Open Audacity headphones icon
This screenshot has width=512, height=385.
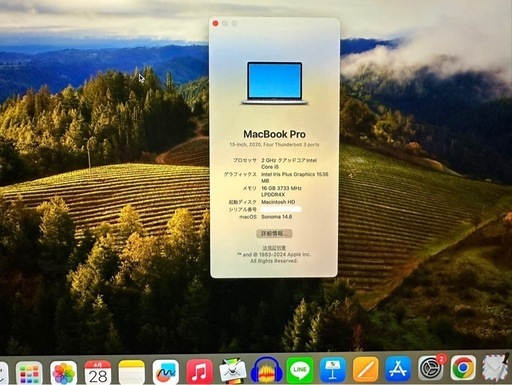(x=266, y=370)
